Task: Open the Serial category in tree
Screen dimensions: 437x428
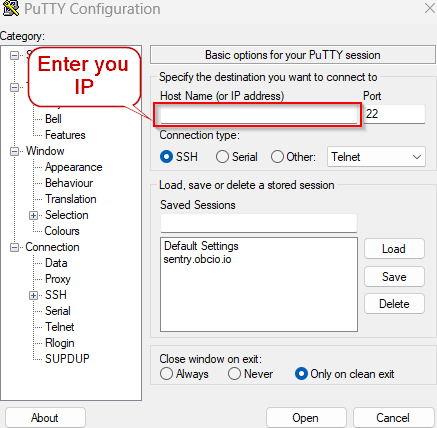Action: click(58, 311)
